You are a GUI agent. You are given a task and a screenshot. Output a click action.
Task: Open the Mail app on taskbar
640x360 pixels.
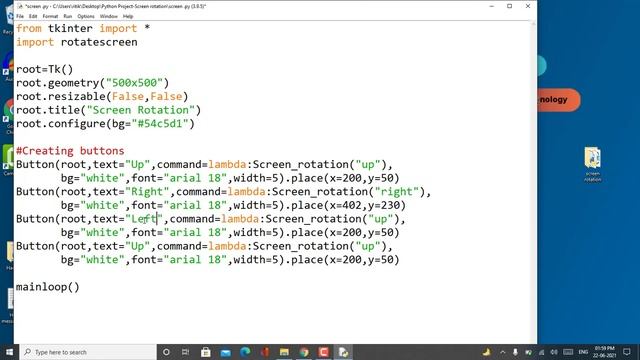click(225, 352)
